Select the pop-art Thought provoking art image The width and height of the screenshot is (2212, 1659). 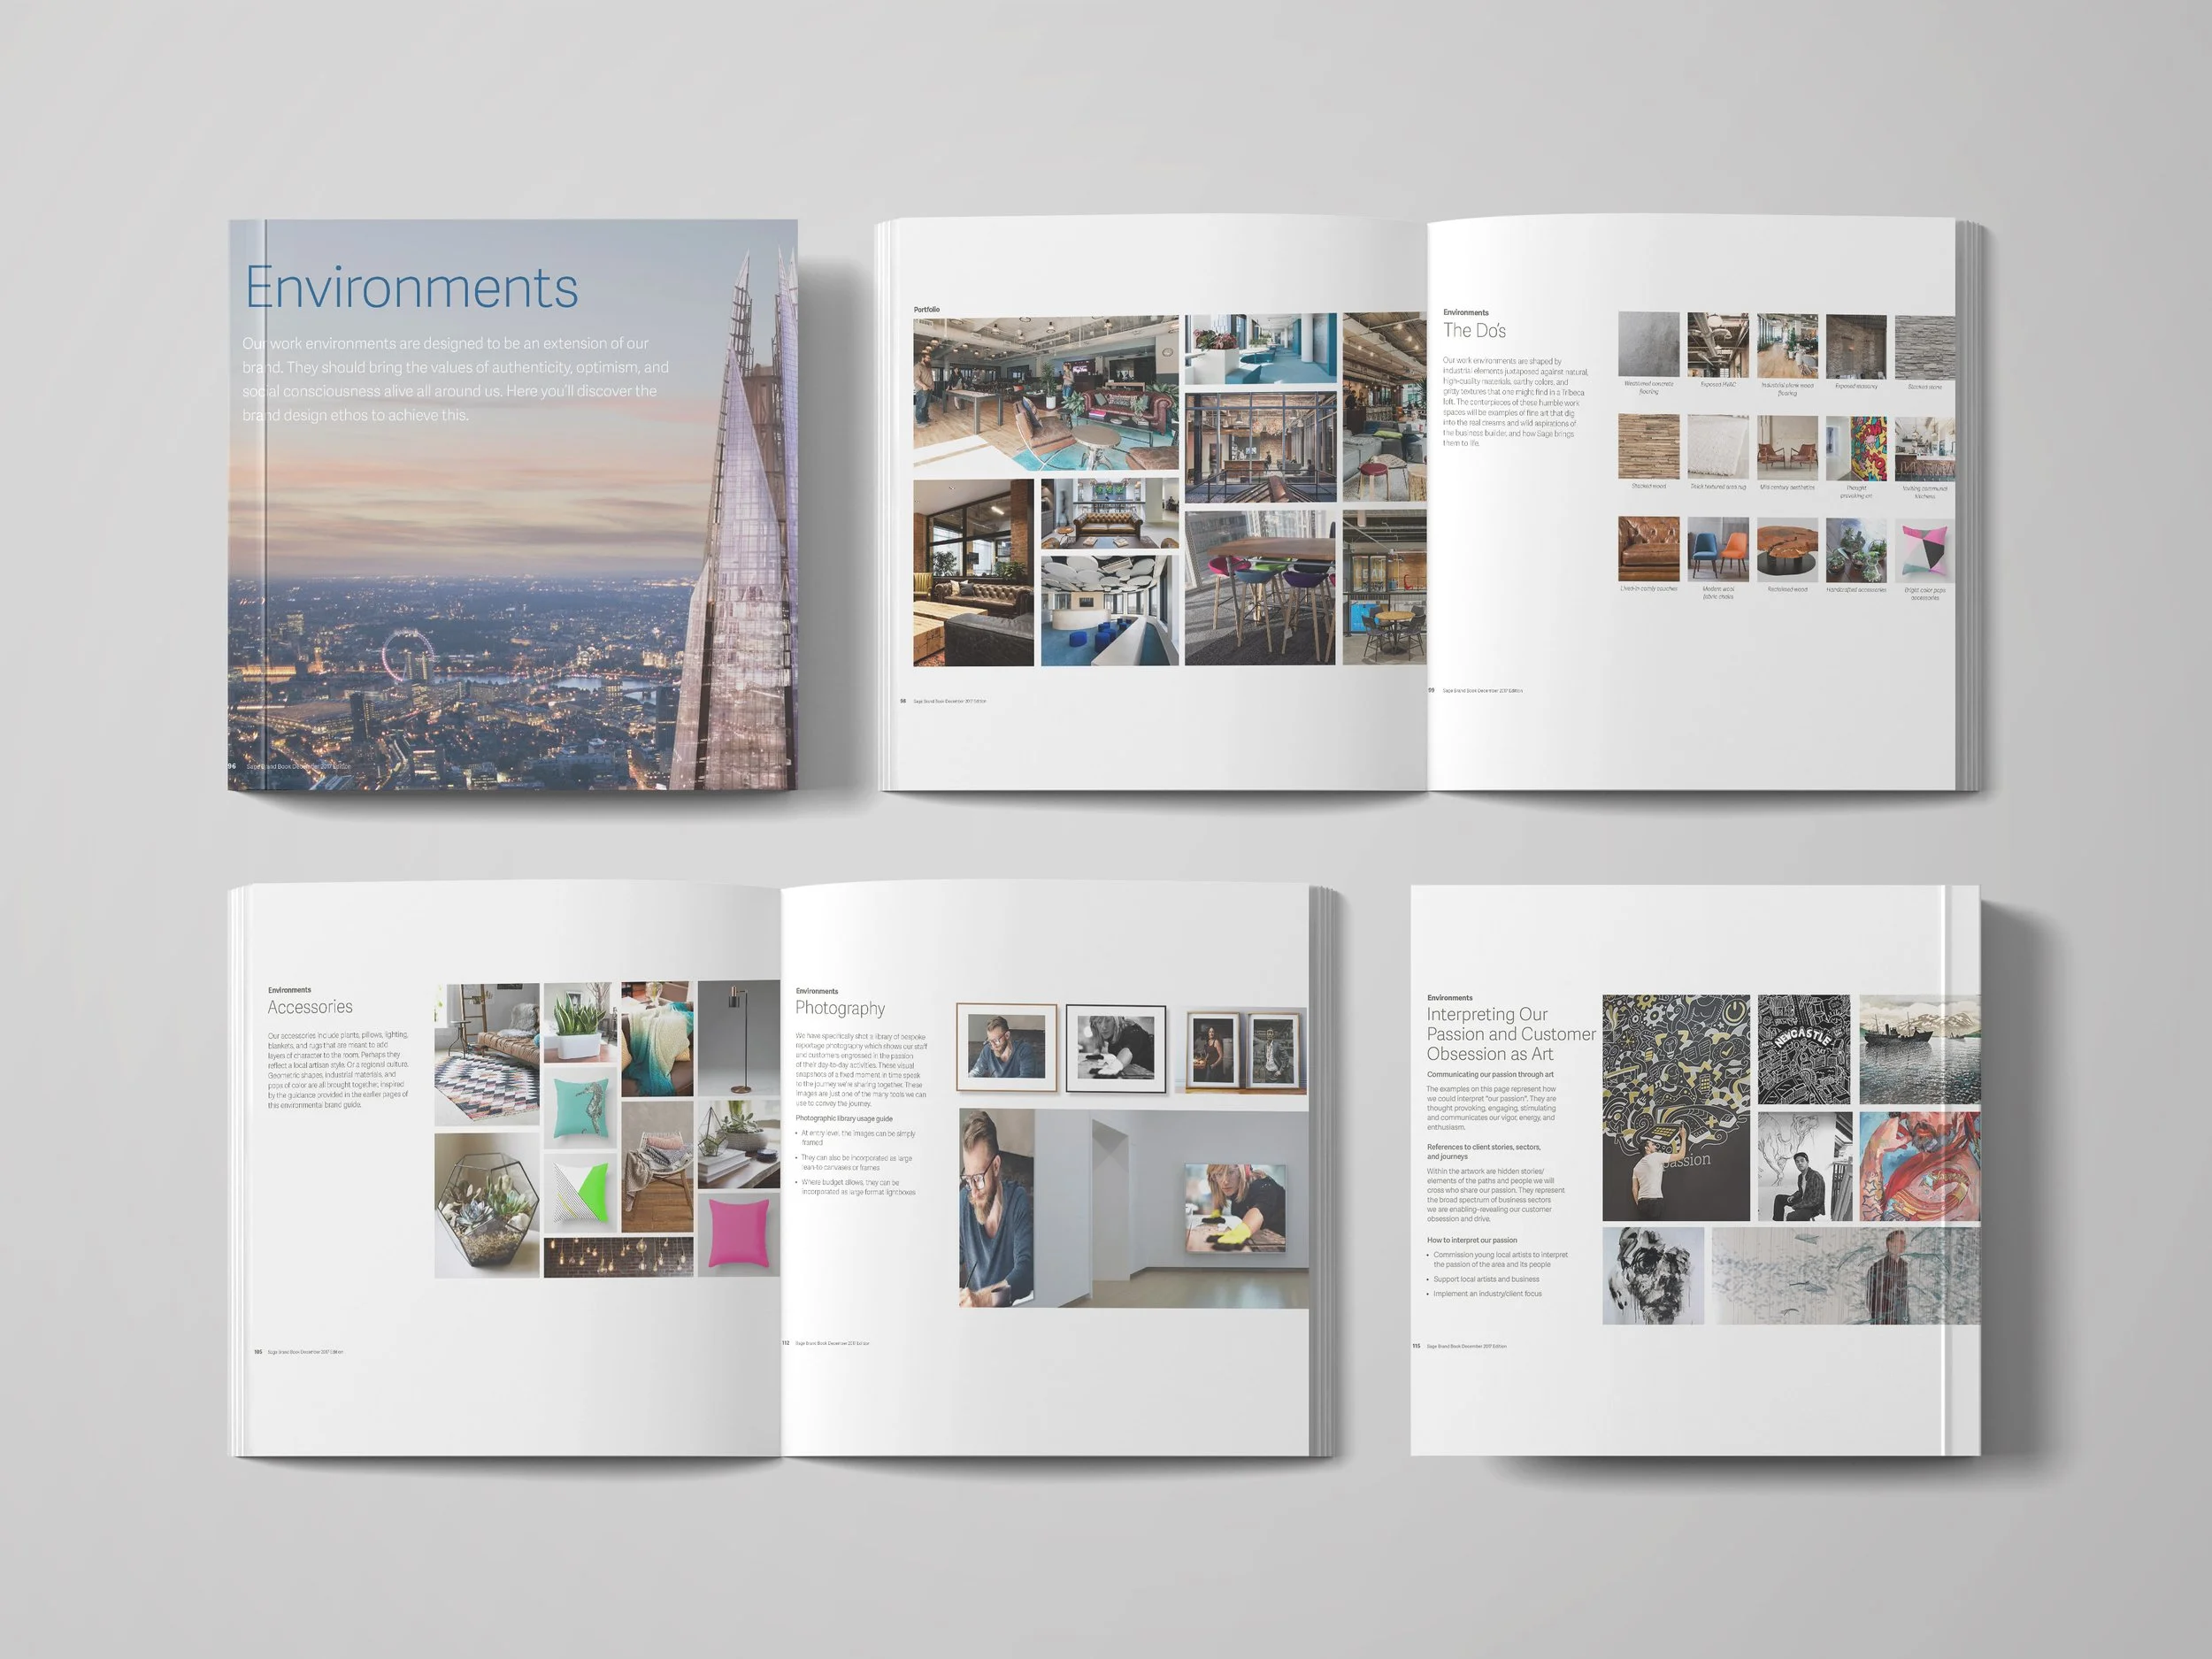pos(1856,449)
